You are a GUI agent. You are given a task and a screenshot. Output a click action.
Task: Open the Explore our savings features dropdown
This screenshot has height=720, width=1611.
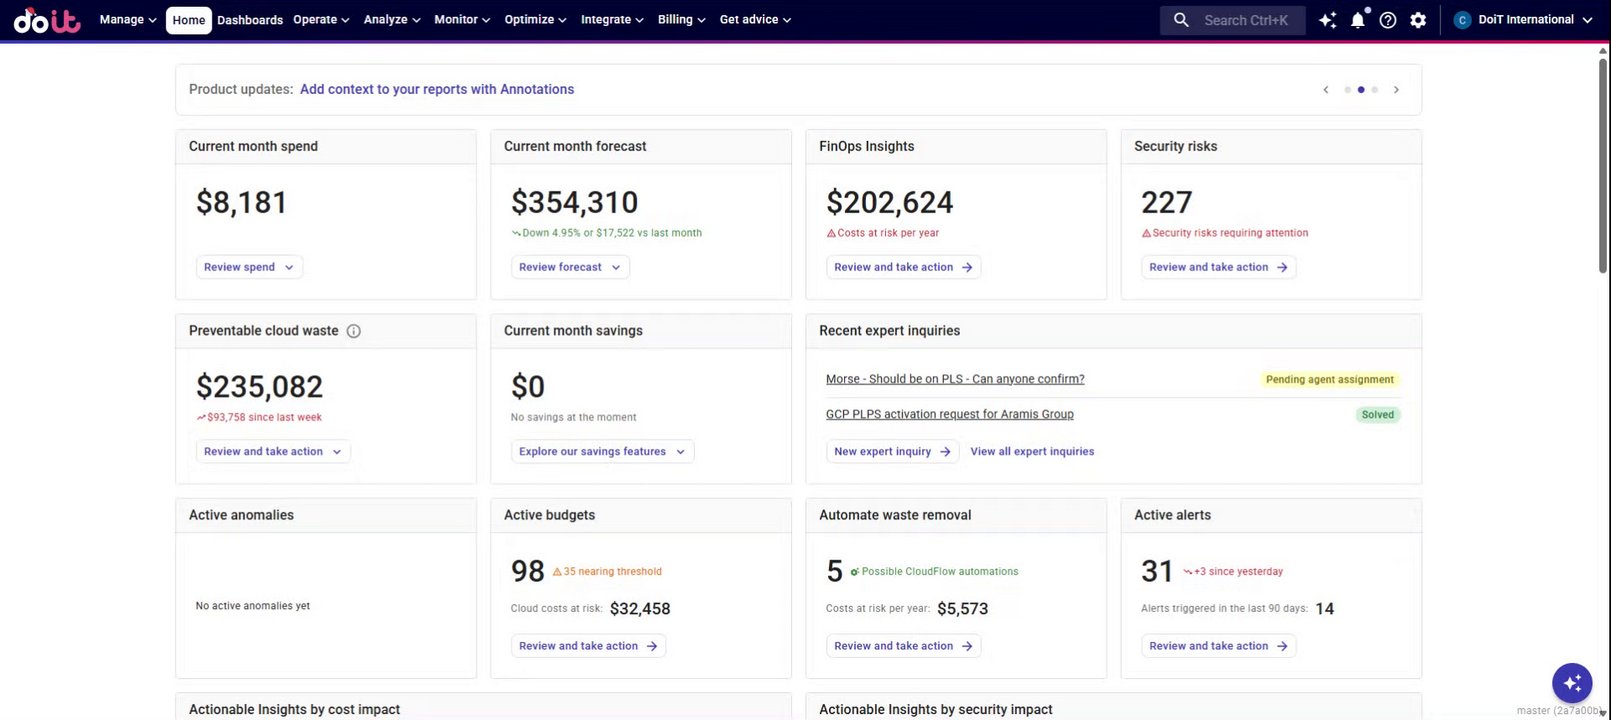point(602,452)
